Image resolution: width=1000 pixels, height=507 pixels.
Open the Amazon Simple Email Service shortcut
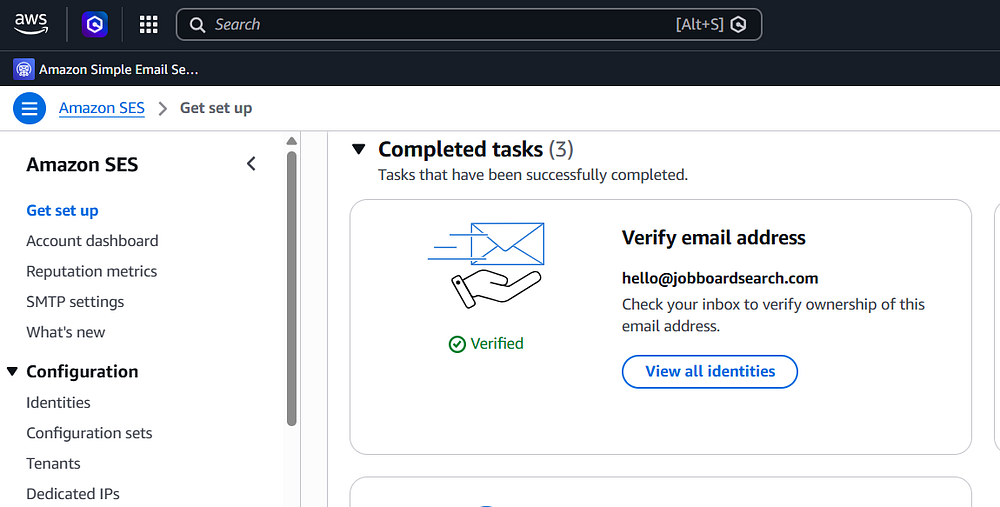(x=106, y=69)
